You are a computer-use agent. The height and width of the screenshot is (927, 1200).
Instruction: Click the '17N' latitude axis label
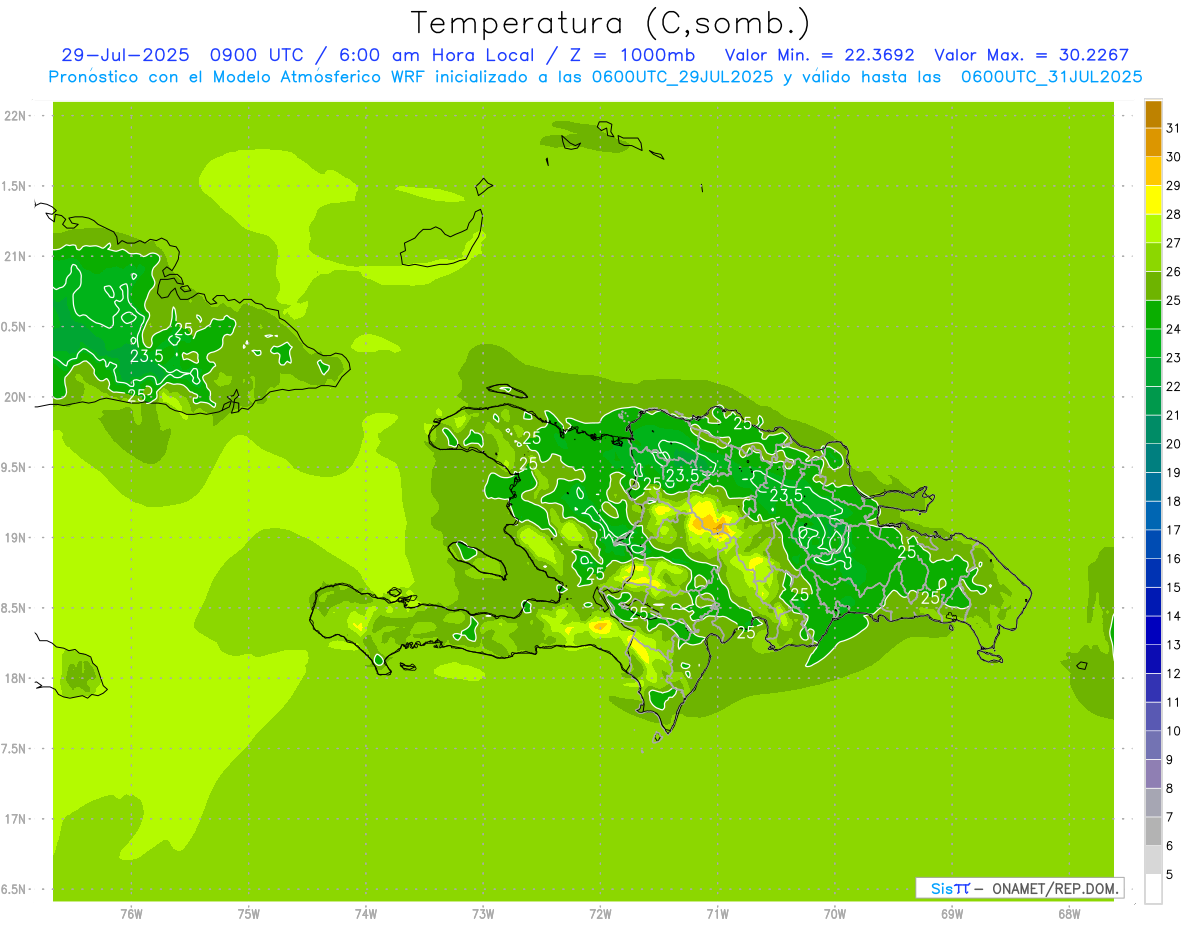[x=16, y=819]
